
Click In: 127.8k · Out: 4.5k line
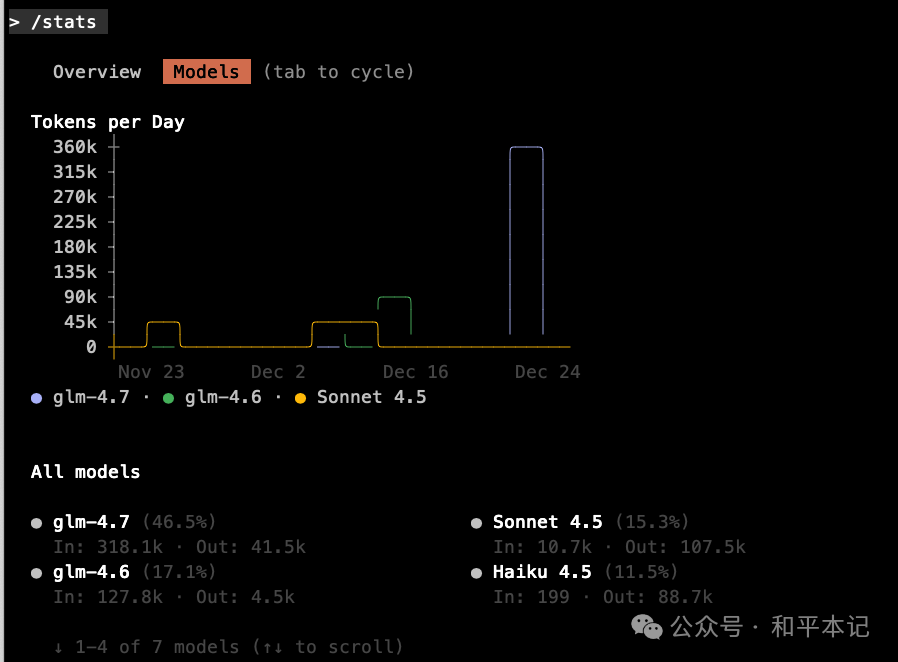click(x=174, y=597)
